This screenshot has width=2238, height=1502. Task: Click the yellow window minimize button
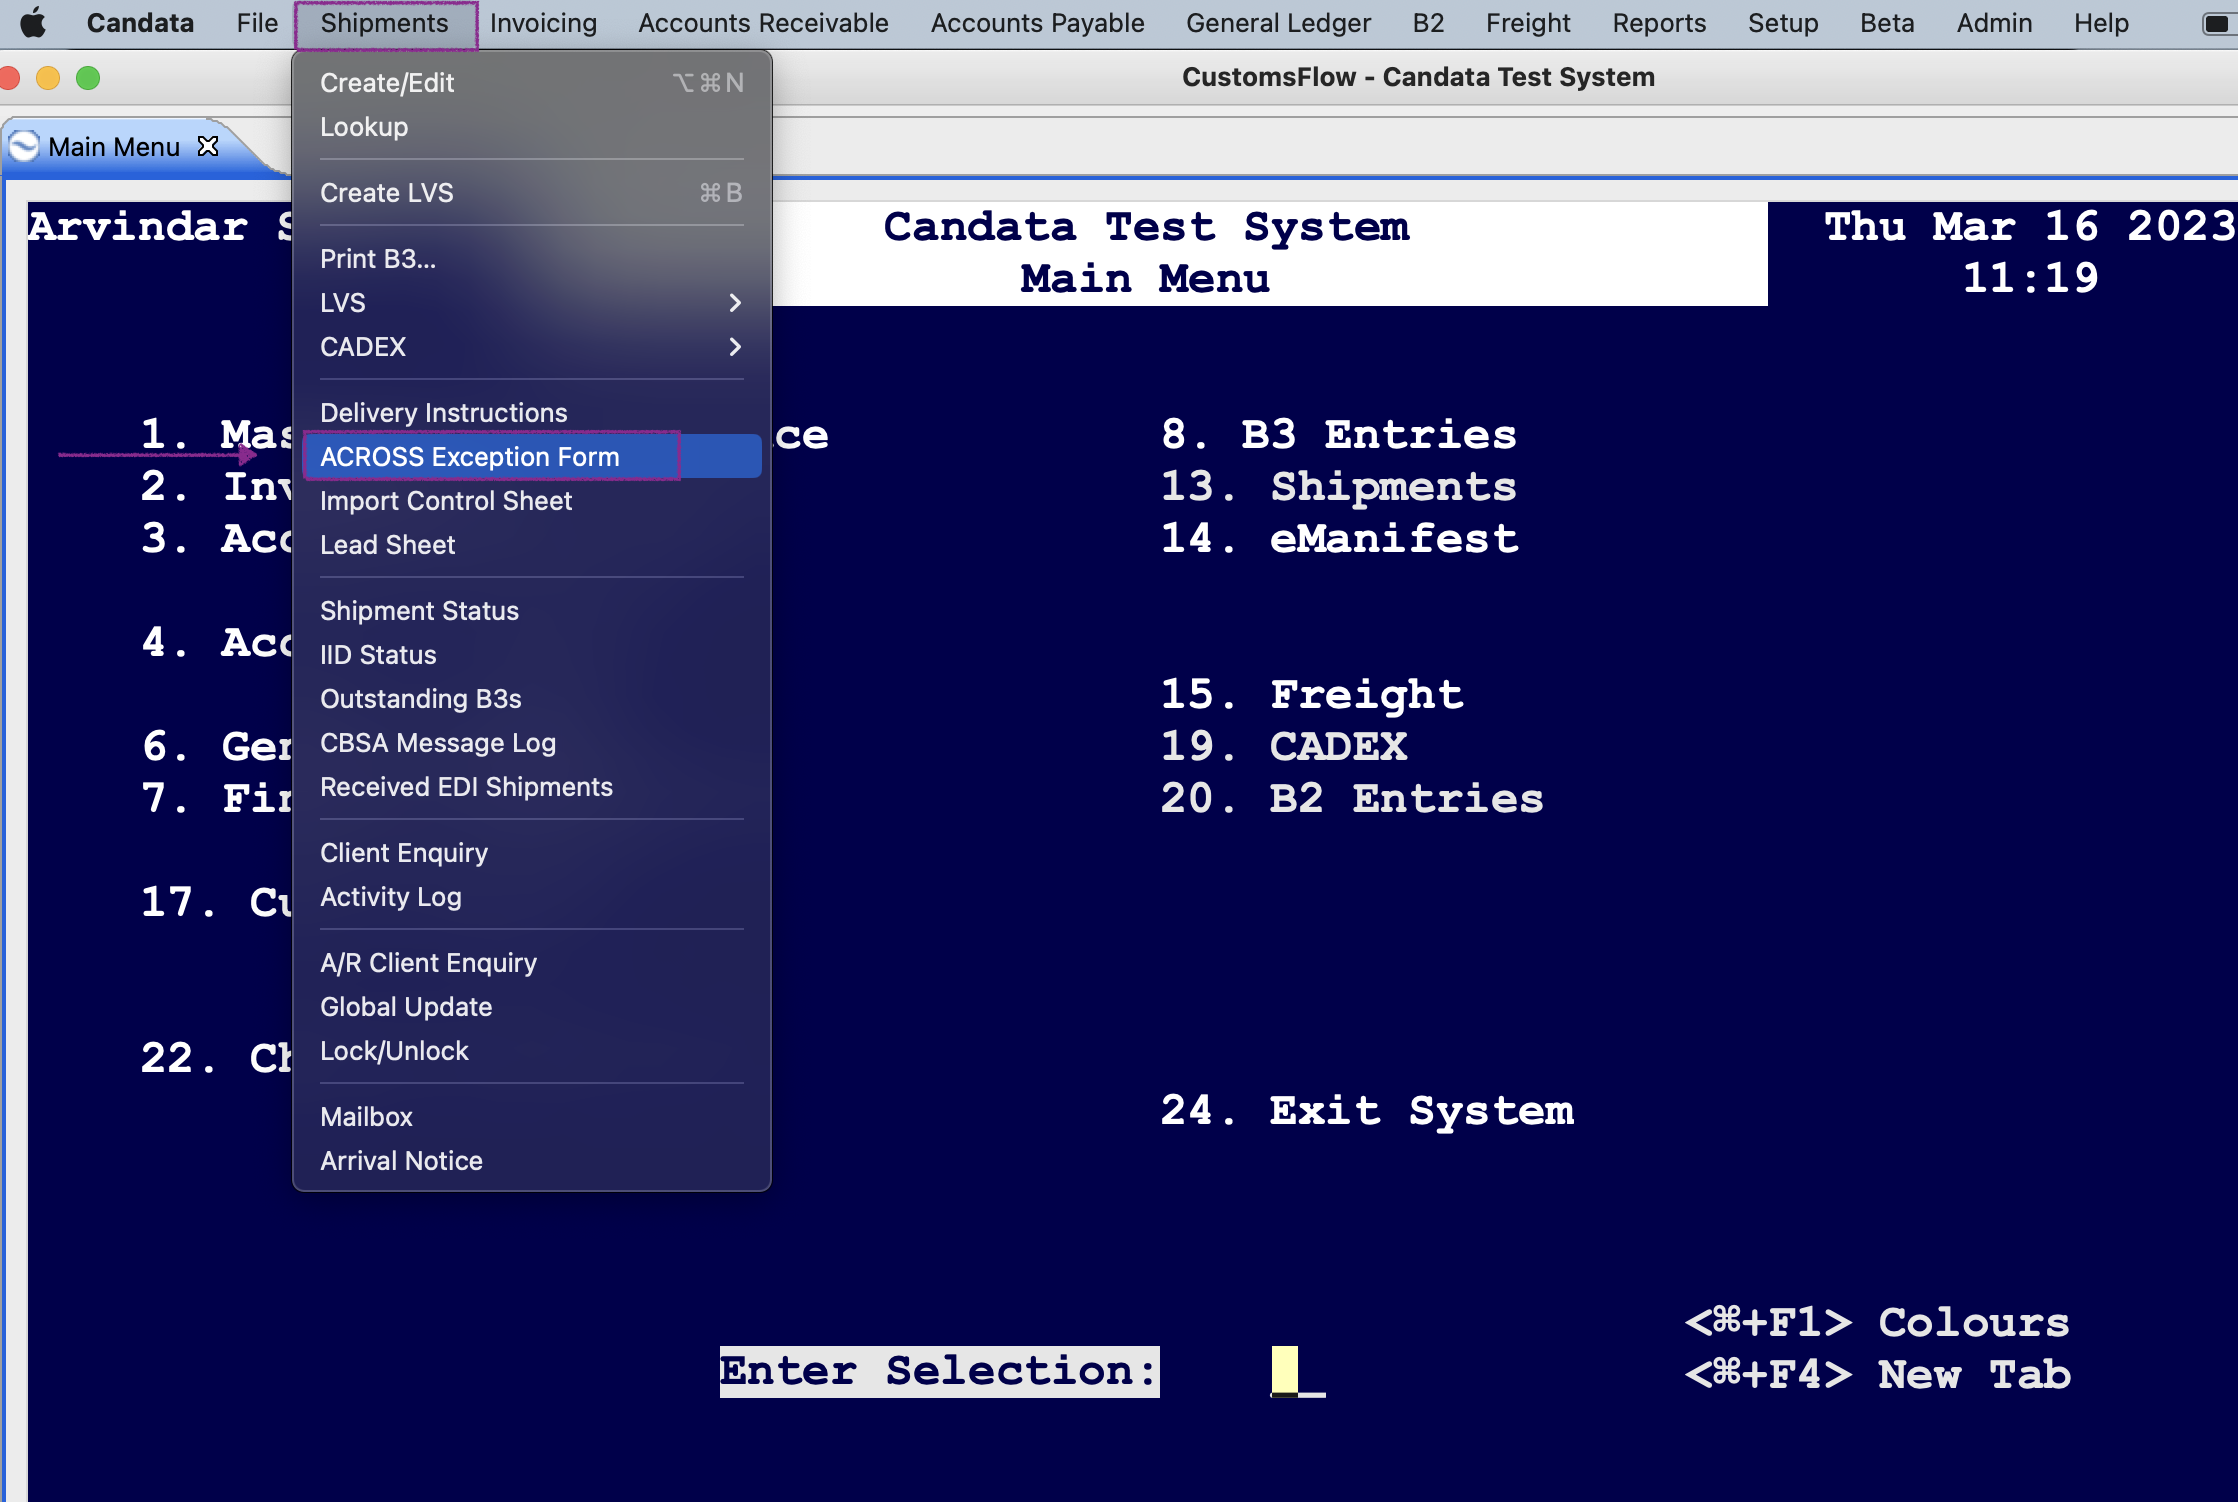click(48, 78)
